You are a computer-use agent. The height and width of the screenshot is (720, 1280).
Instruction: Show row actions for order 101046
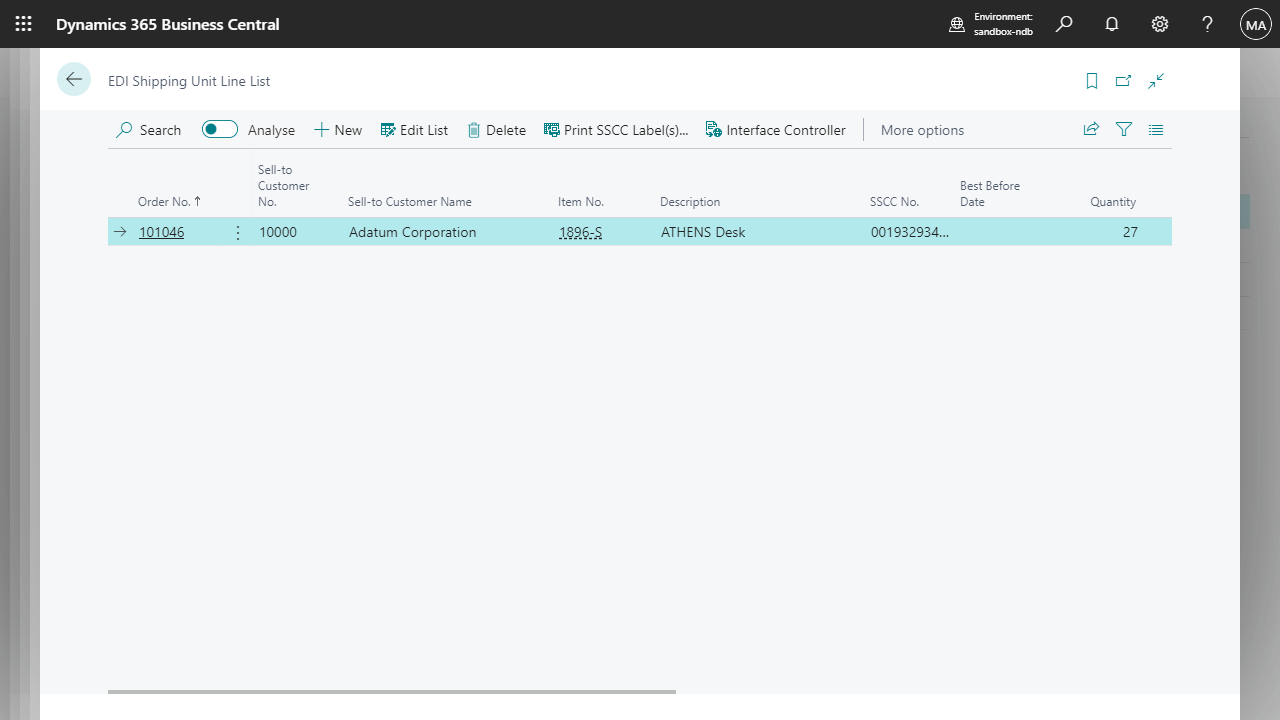point(238,233)
